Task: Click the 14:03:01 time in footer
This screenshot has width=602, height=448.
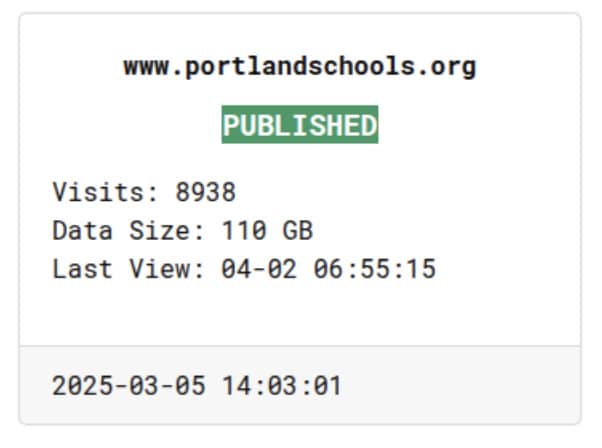Action: (282, 385)
